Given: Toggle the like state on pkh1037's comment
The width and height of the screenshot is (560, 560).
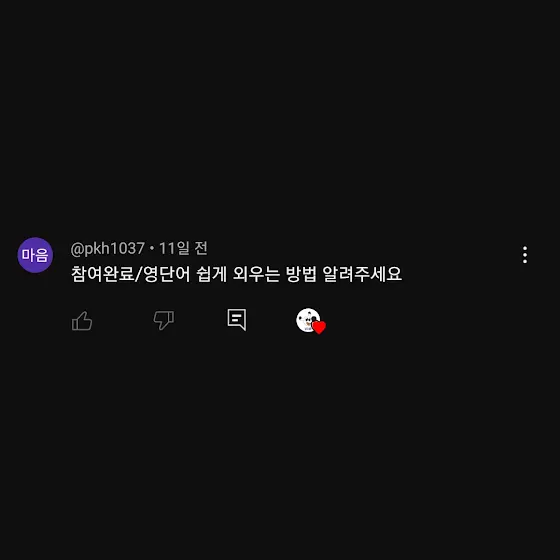Looking at the screenshot, I should coord(82,321).
